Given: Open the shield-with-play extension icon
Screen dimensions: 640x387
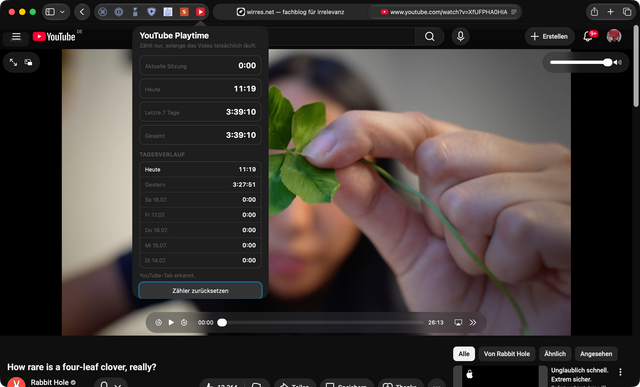Looking at the screenshot, I should point(151,12).
